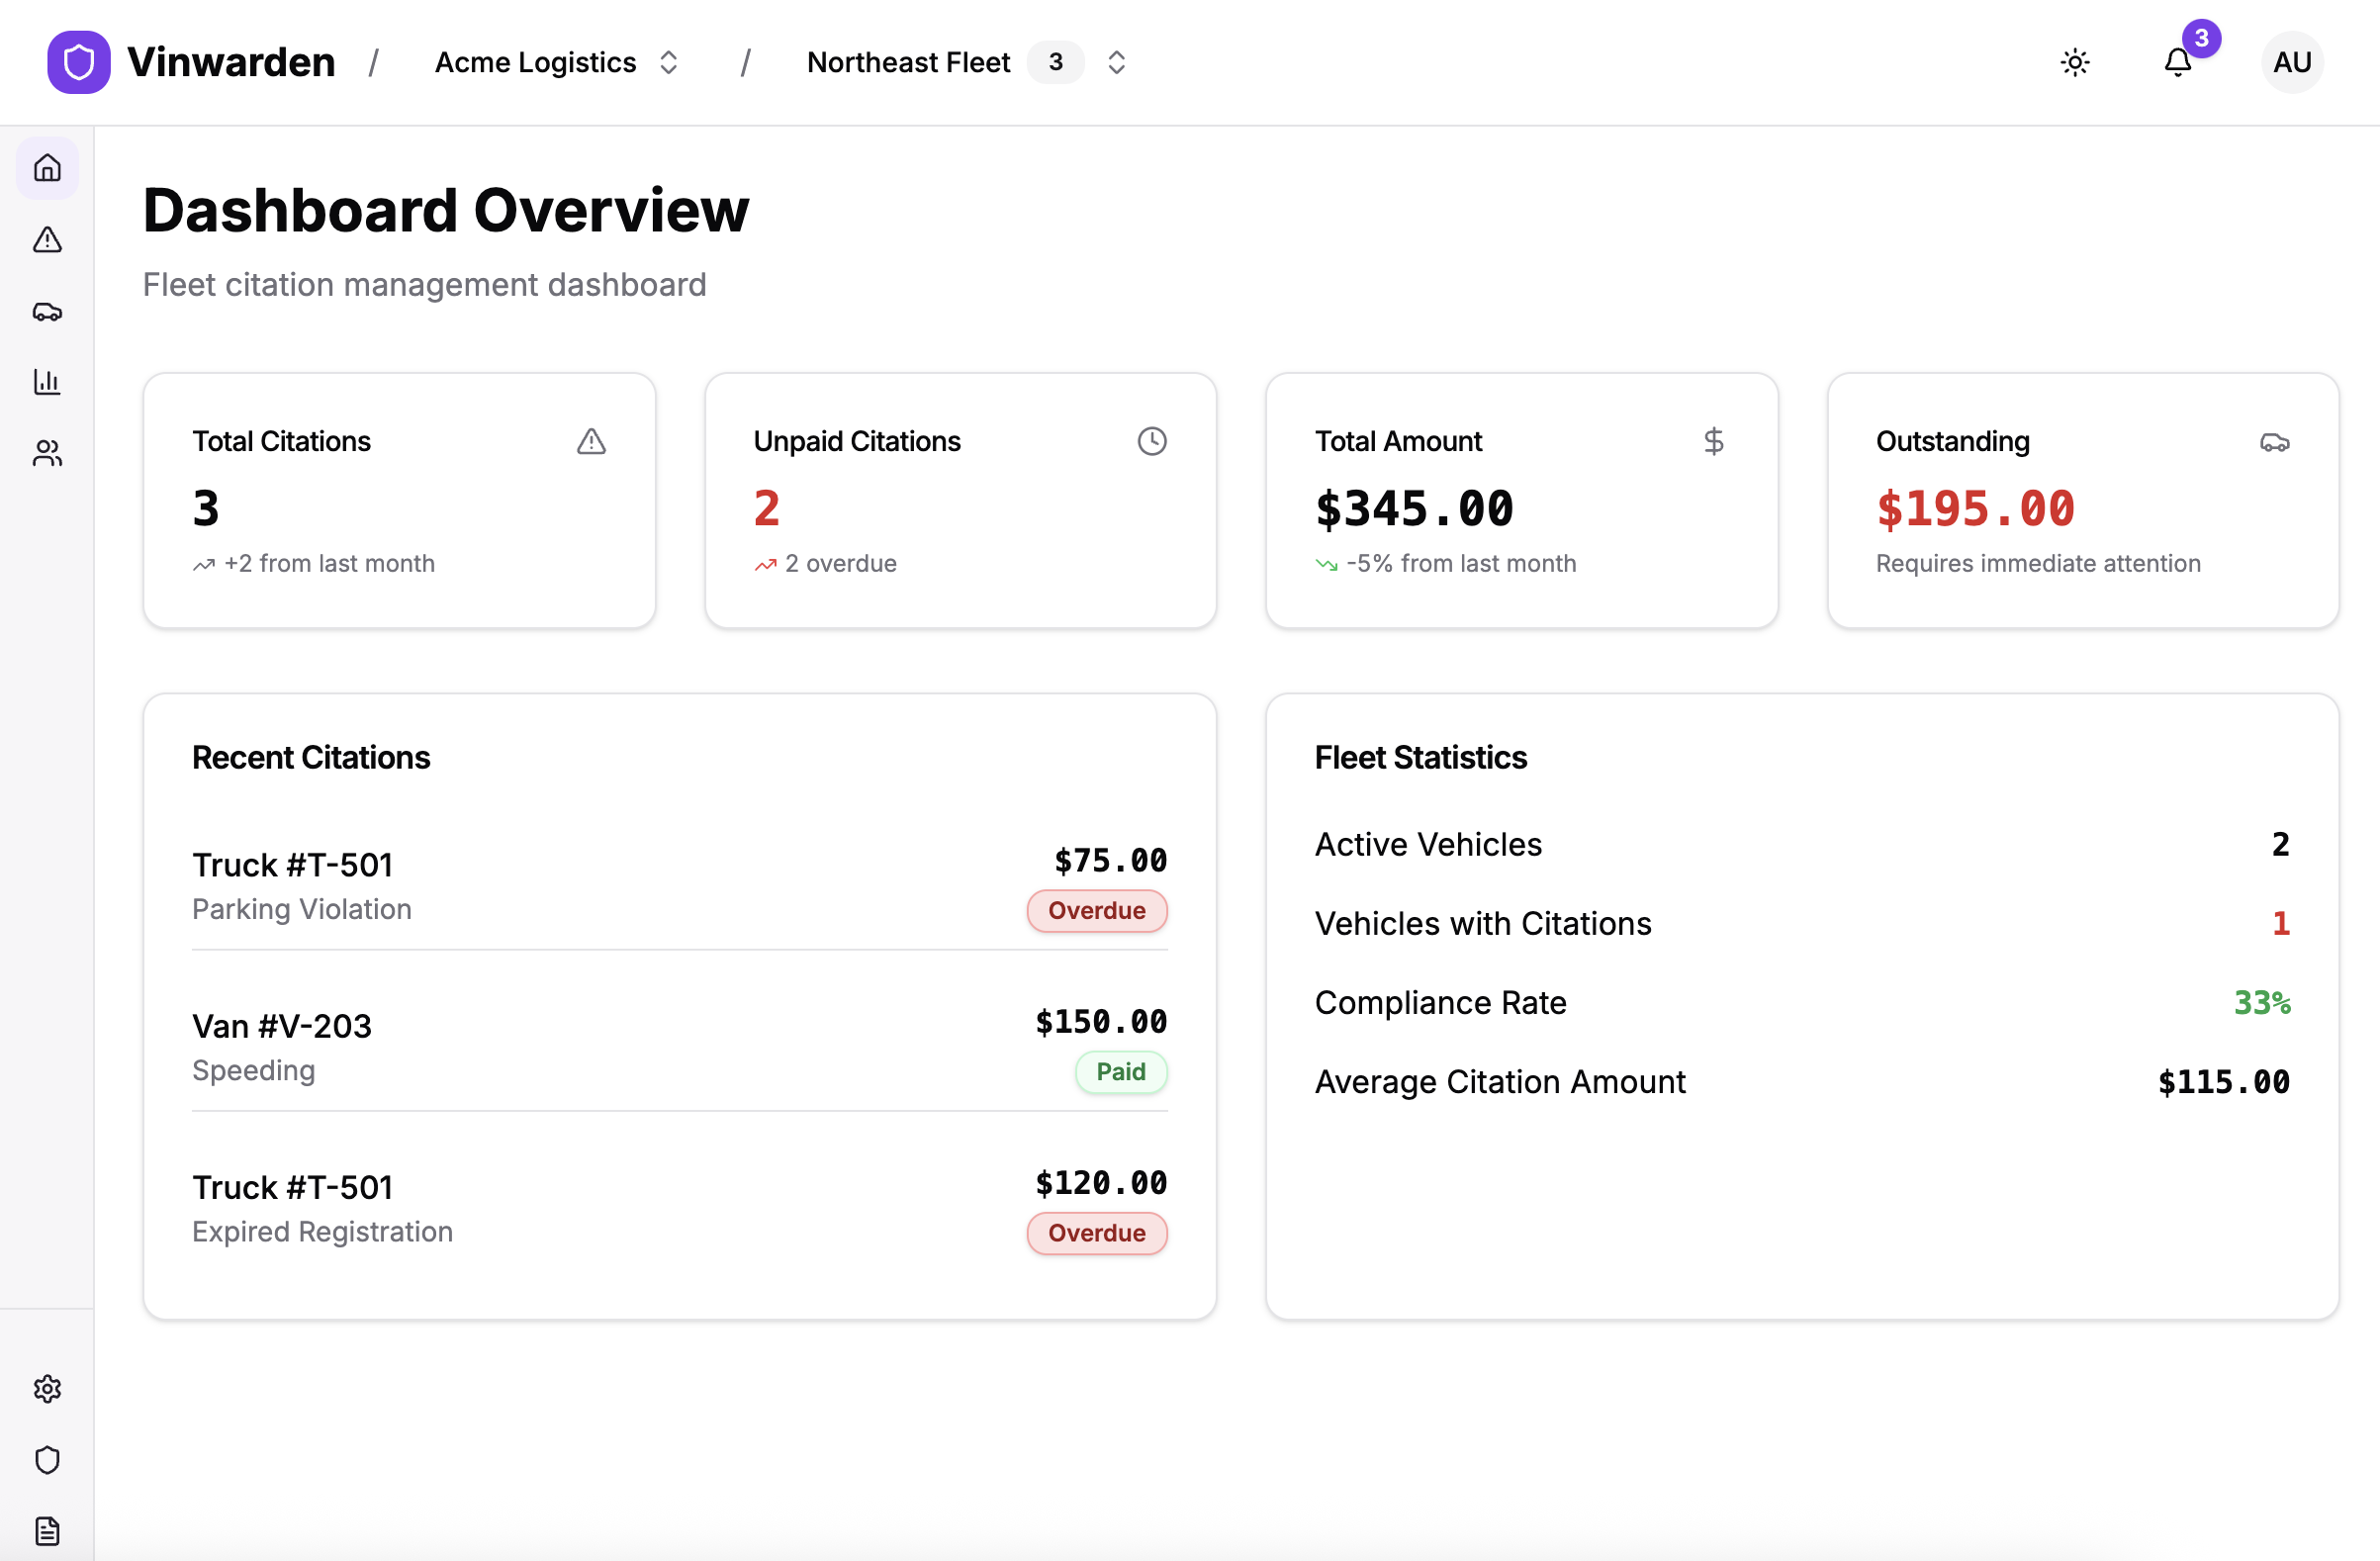Toggle light/dark theme sun icon
The image size is (2380, 1561).
pyautogui.click(x=2075, y=63)
